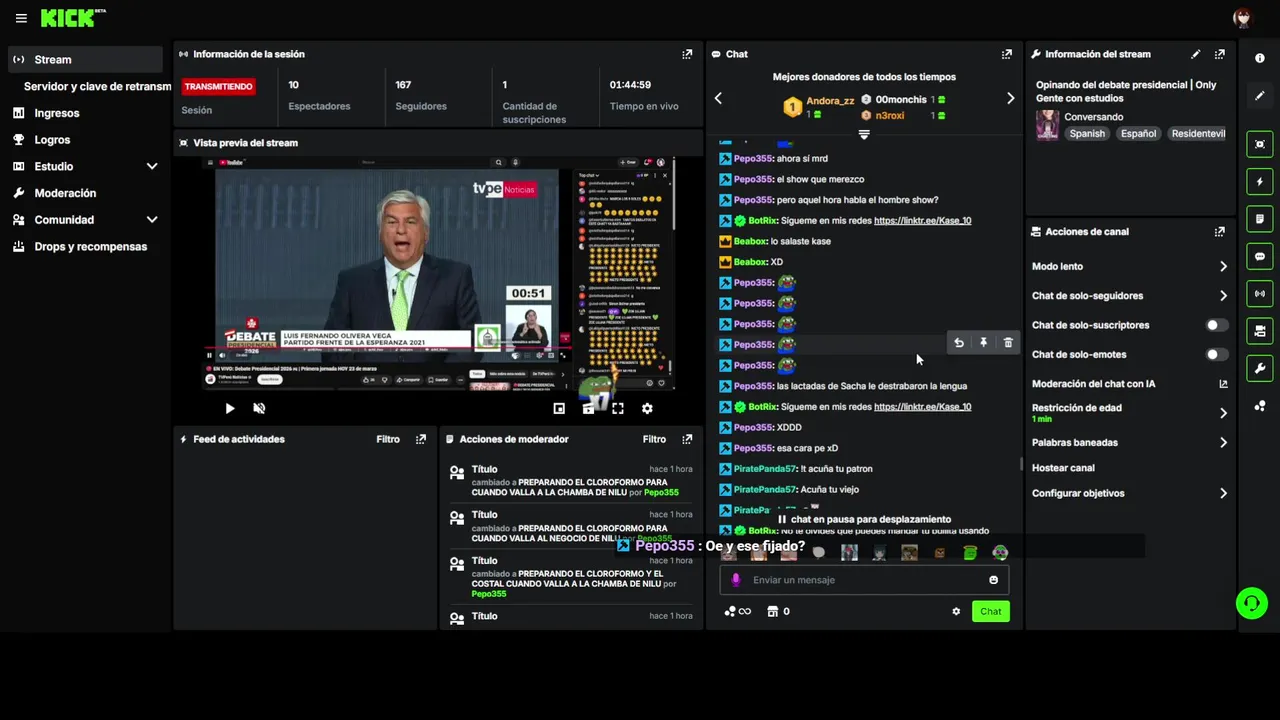Open chat settings gear beside Chat button
1280x720 pixels.
click(956, 611)
